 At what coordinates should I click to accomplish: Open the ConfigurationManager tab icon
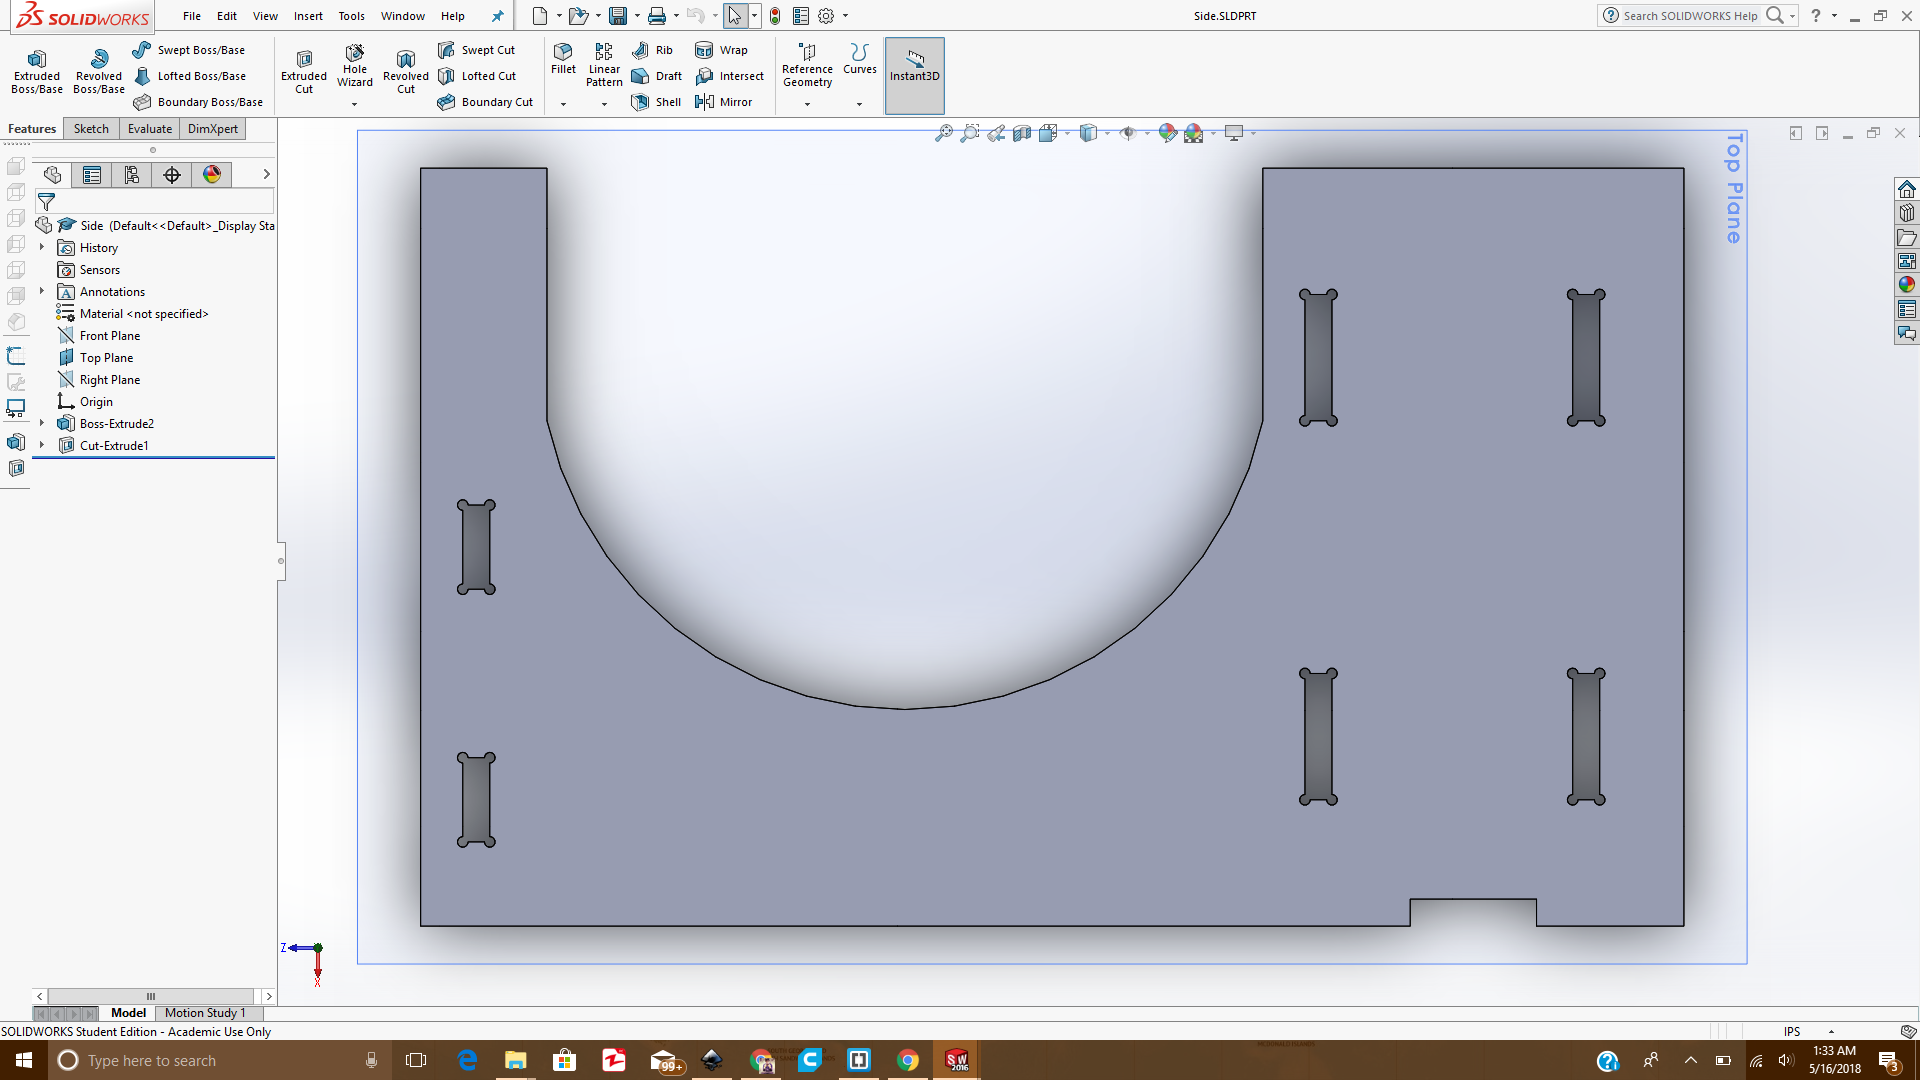(132, 175)
